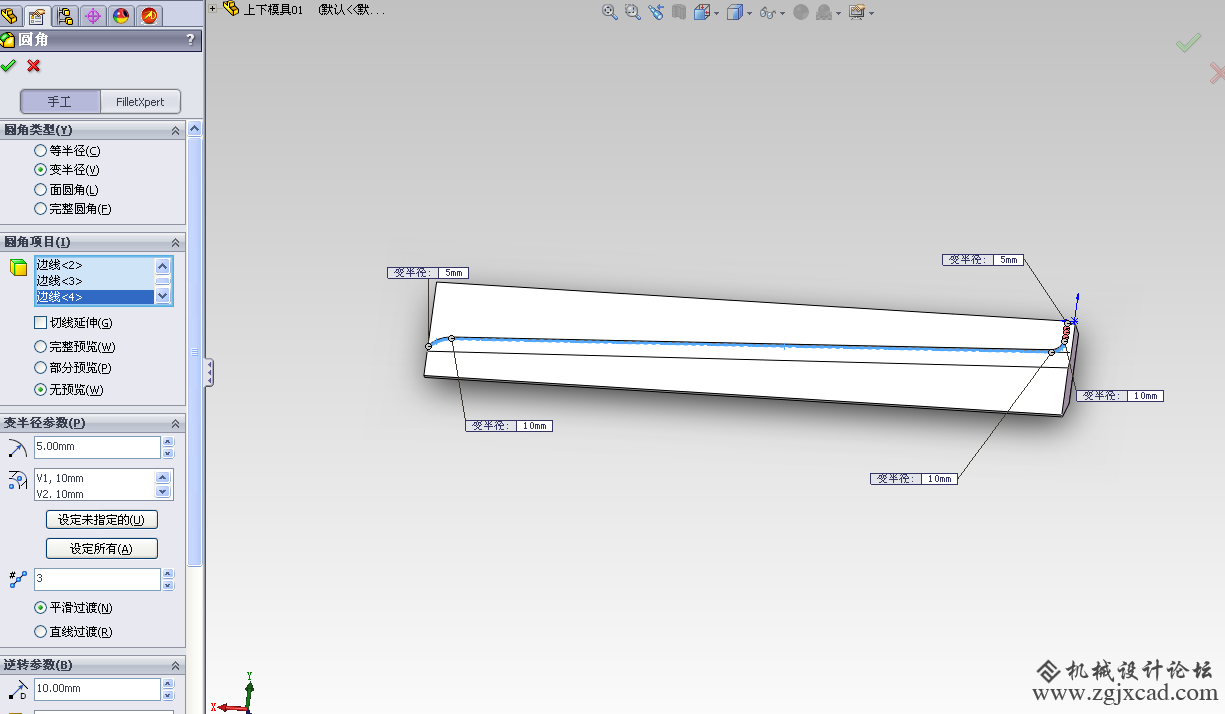This screenshot has width=1225, height=714.
Task: Open the red 3D add-in tab
Action: [149, 15]
